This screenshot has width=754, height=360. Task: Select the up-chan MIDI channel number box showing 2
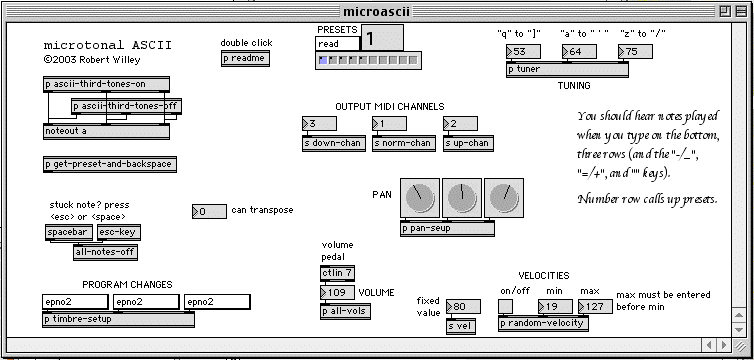(x=460, y=124)
